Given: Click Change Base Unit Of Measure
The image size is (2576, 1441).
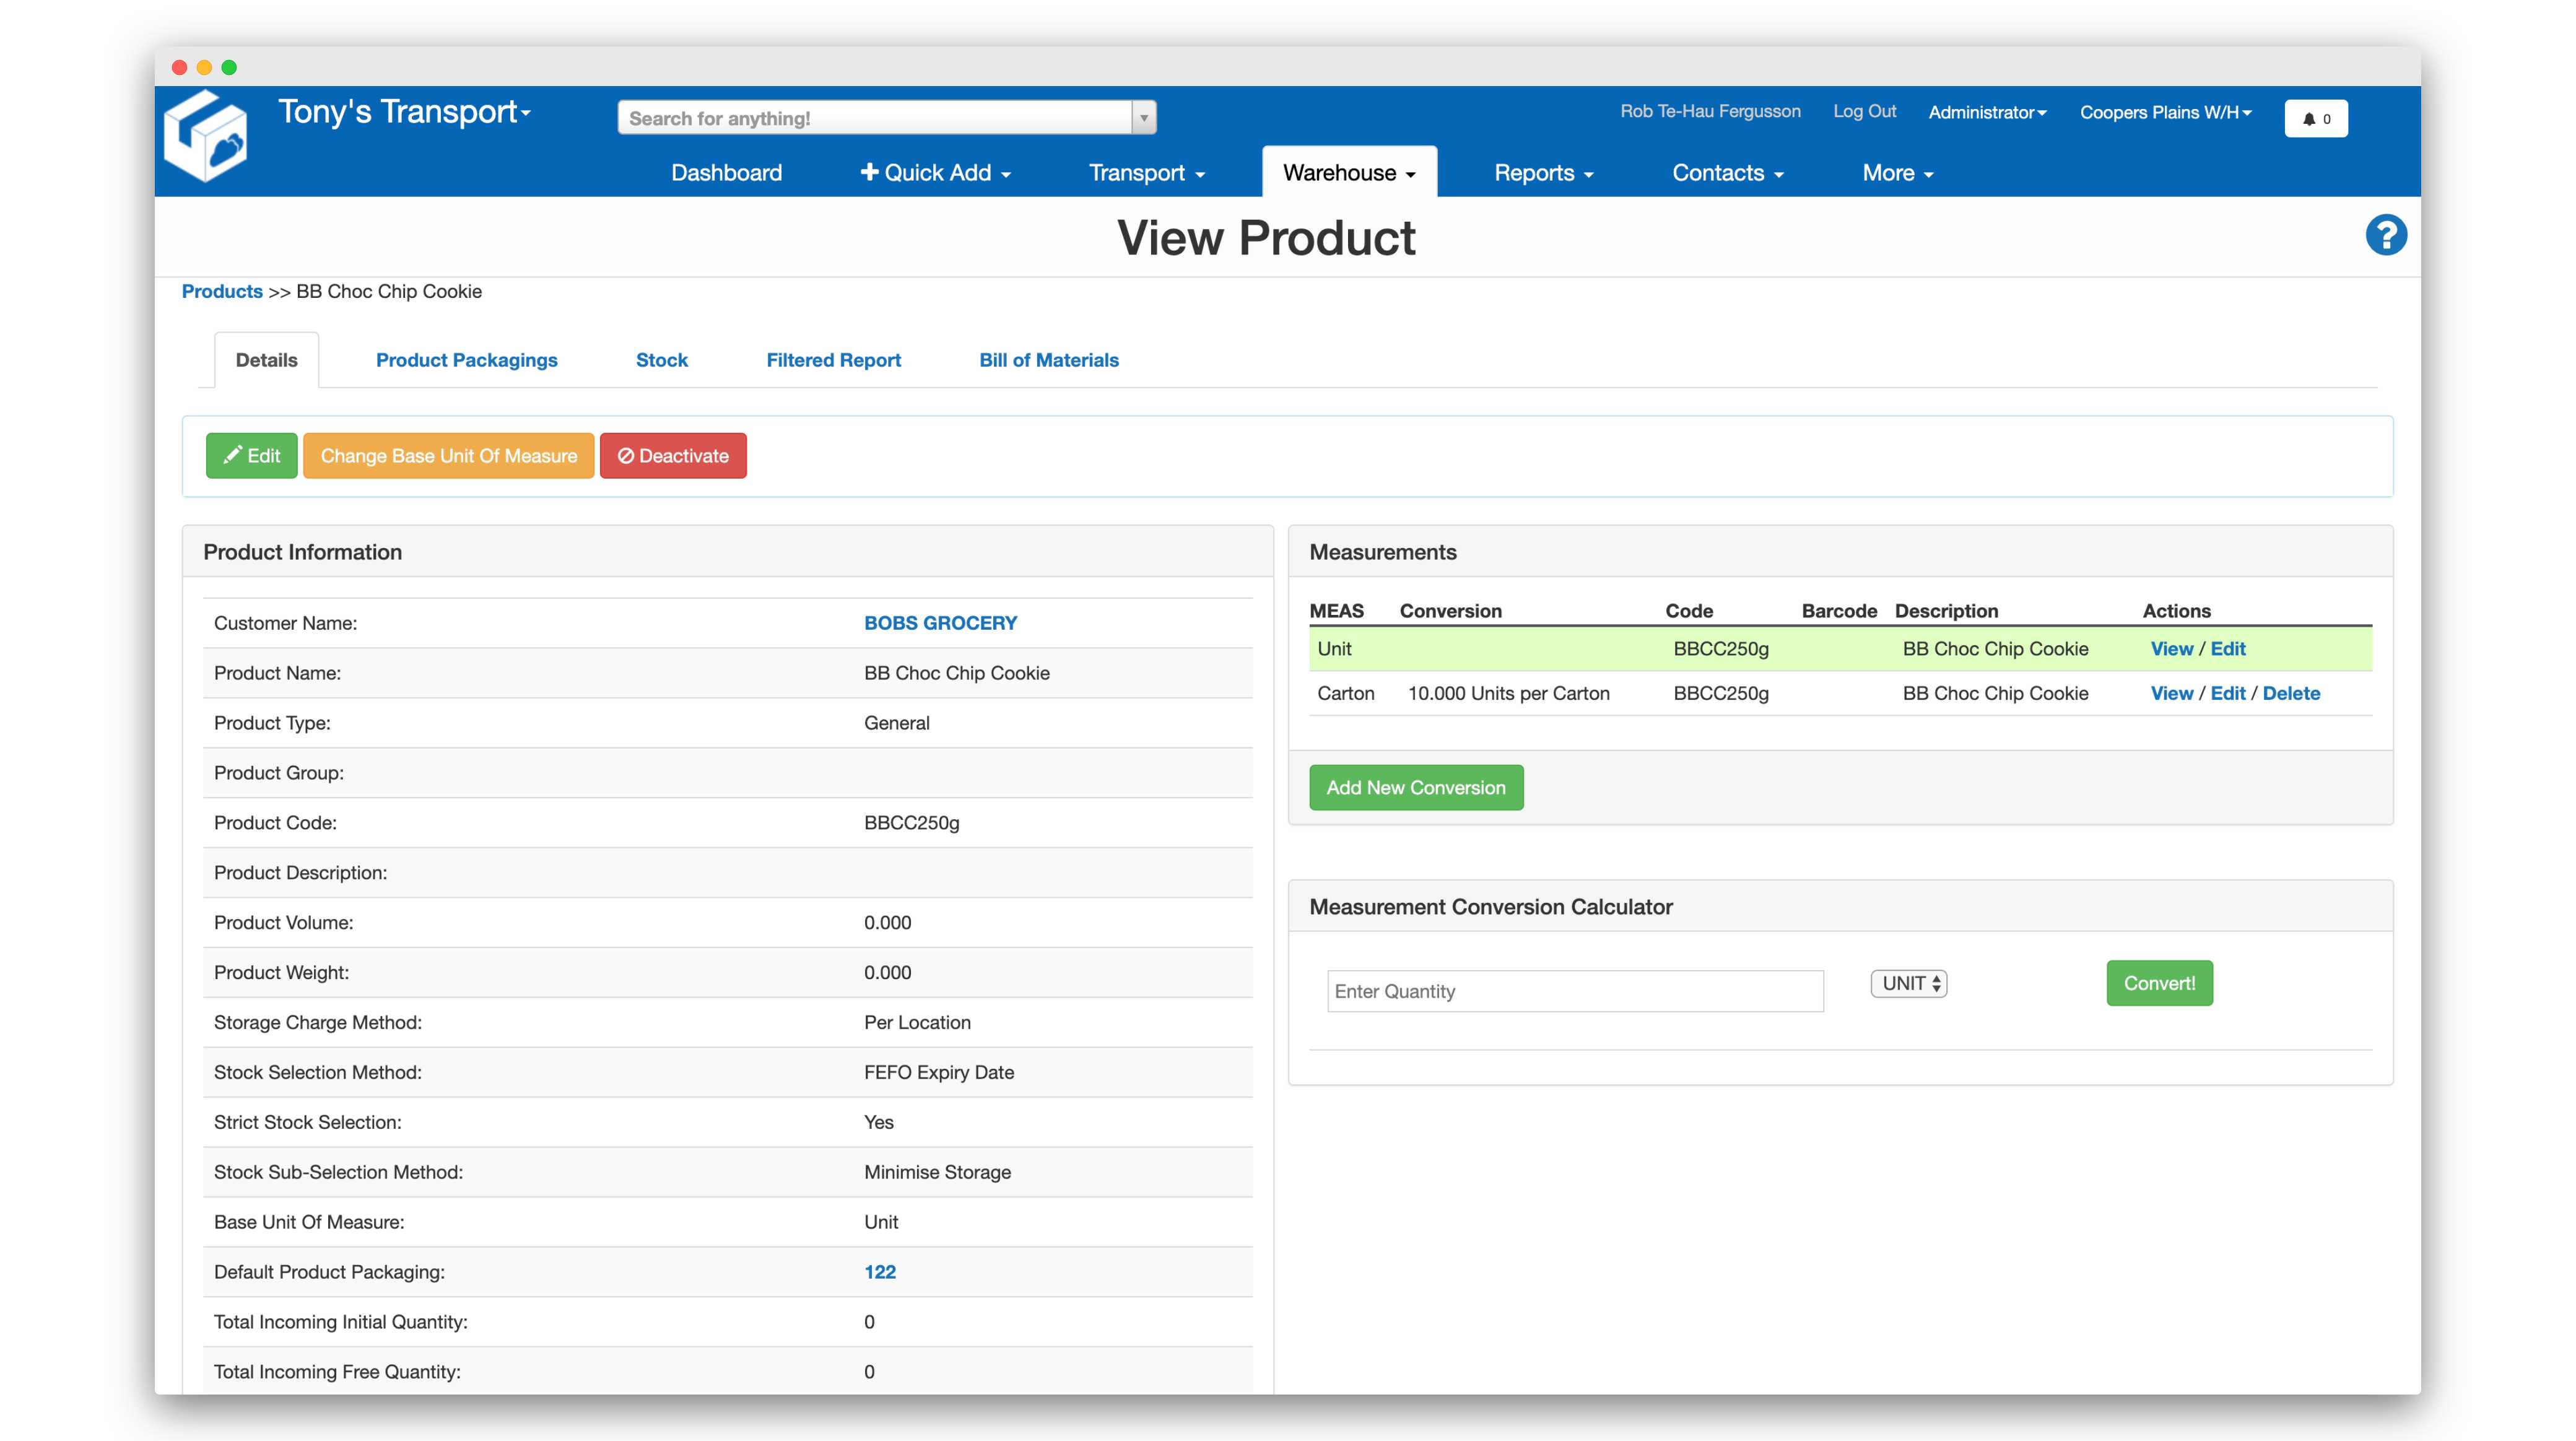Looking at the screenshot, I should pos(448,456).
